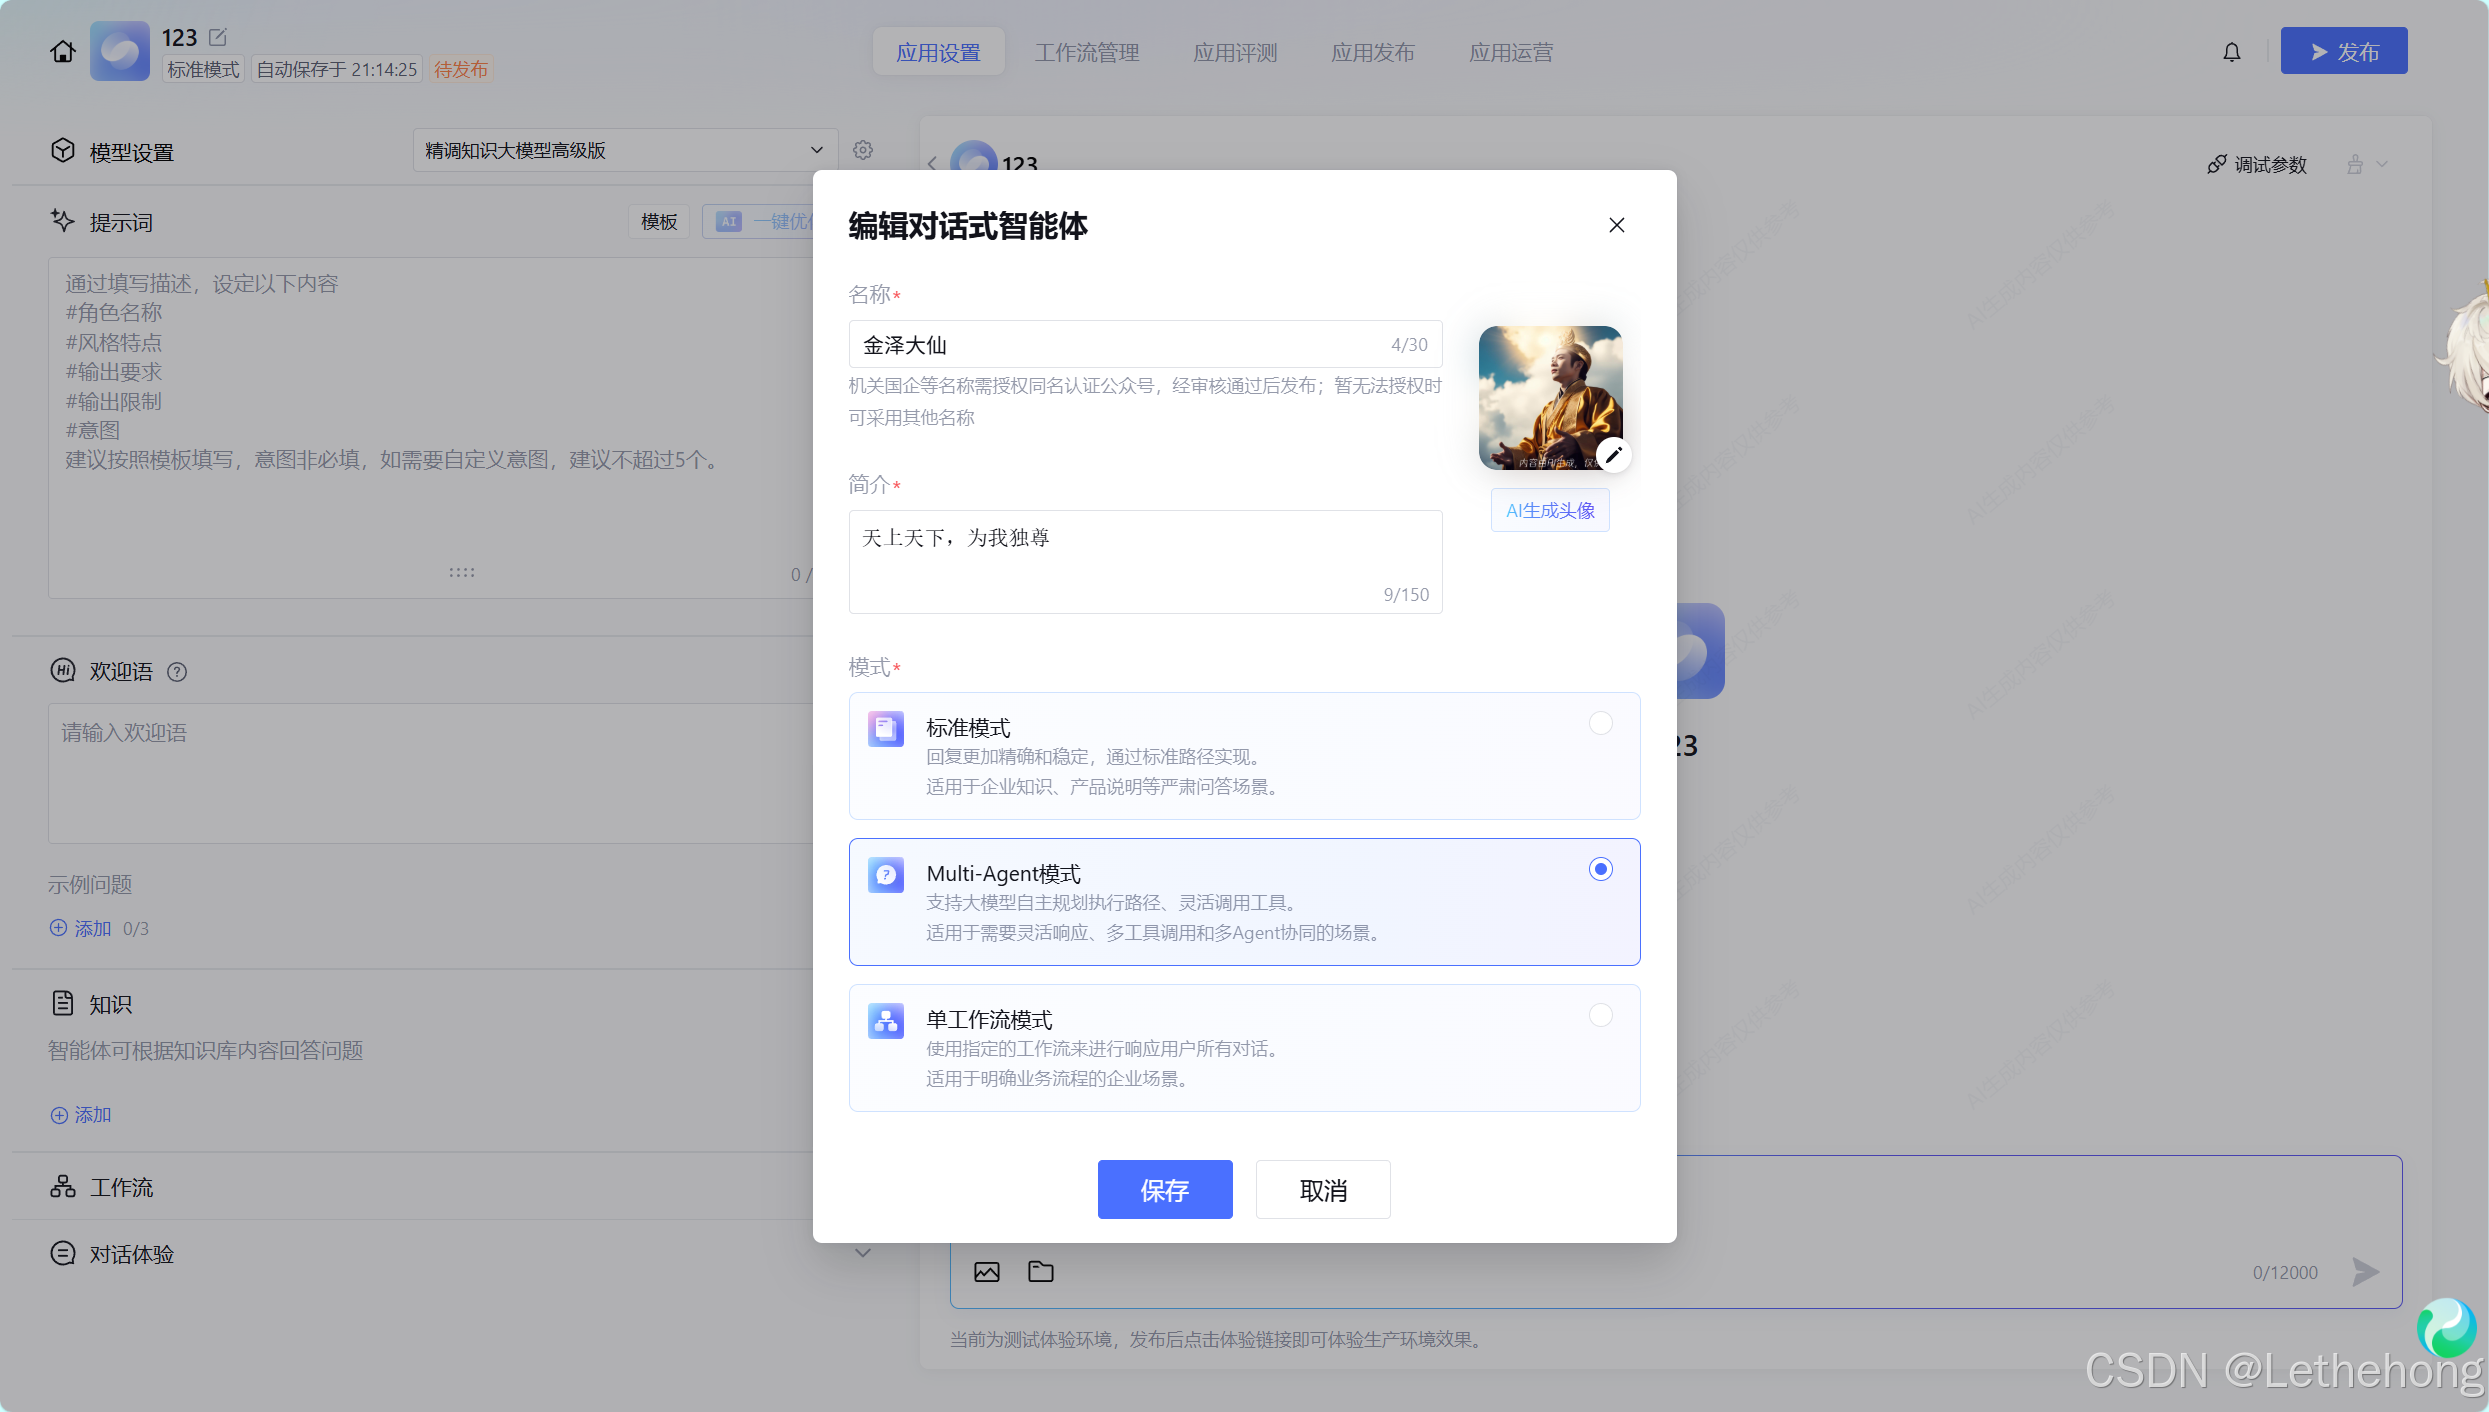Click the model settings gear icon

pyautogui.click(x=863, y=150)
